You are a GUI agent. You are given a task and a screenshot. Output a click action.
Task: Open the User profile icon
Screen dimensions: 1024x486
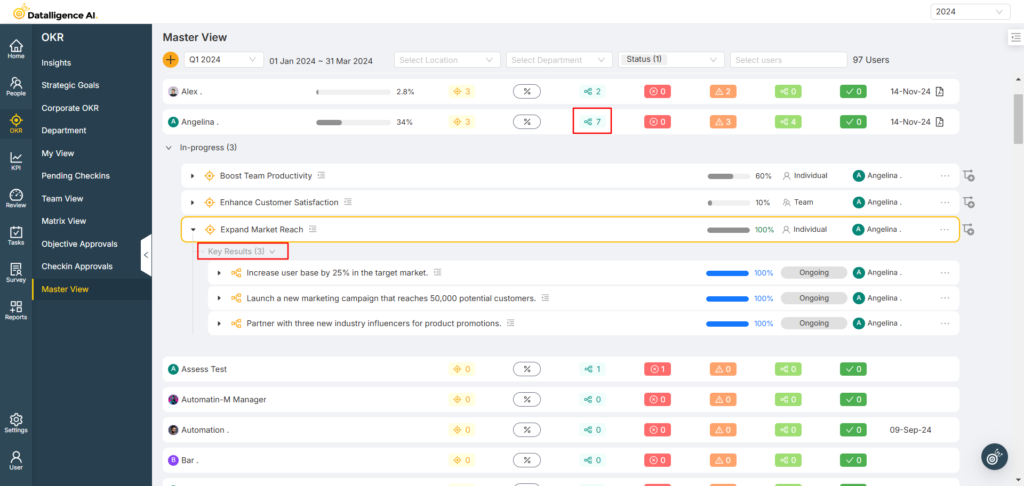pyautogui.click(x=16, y=460)
